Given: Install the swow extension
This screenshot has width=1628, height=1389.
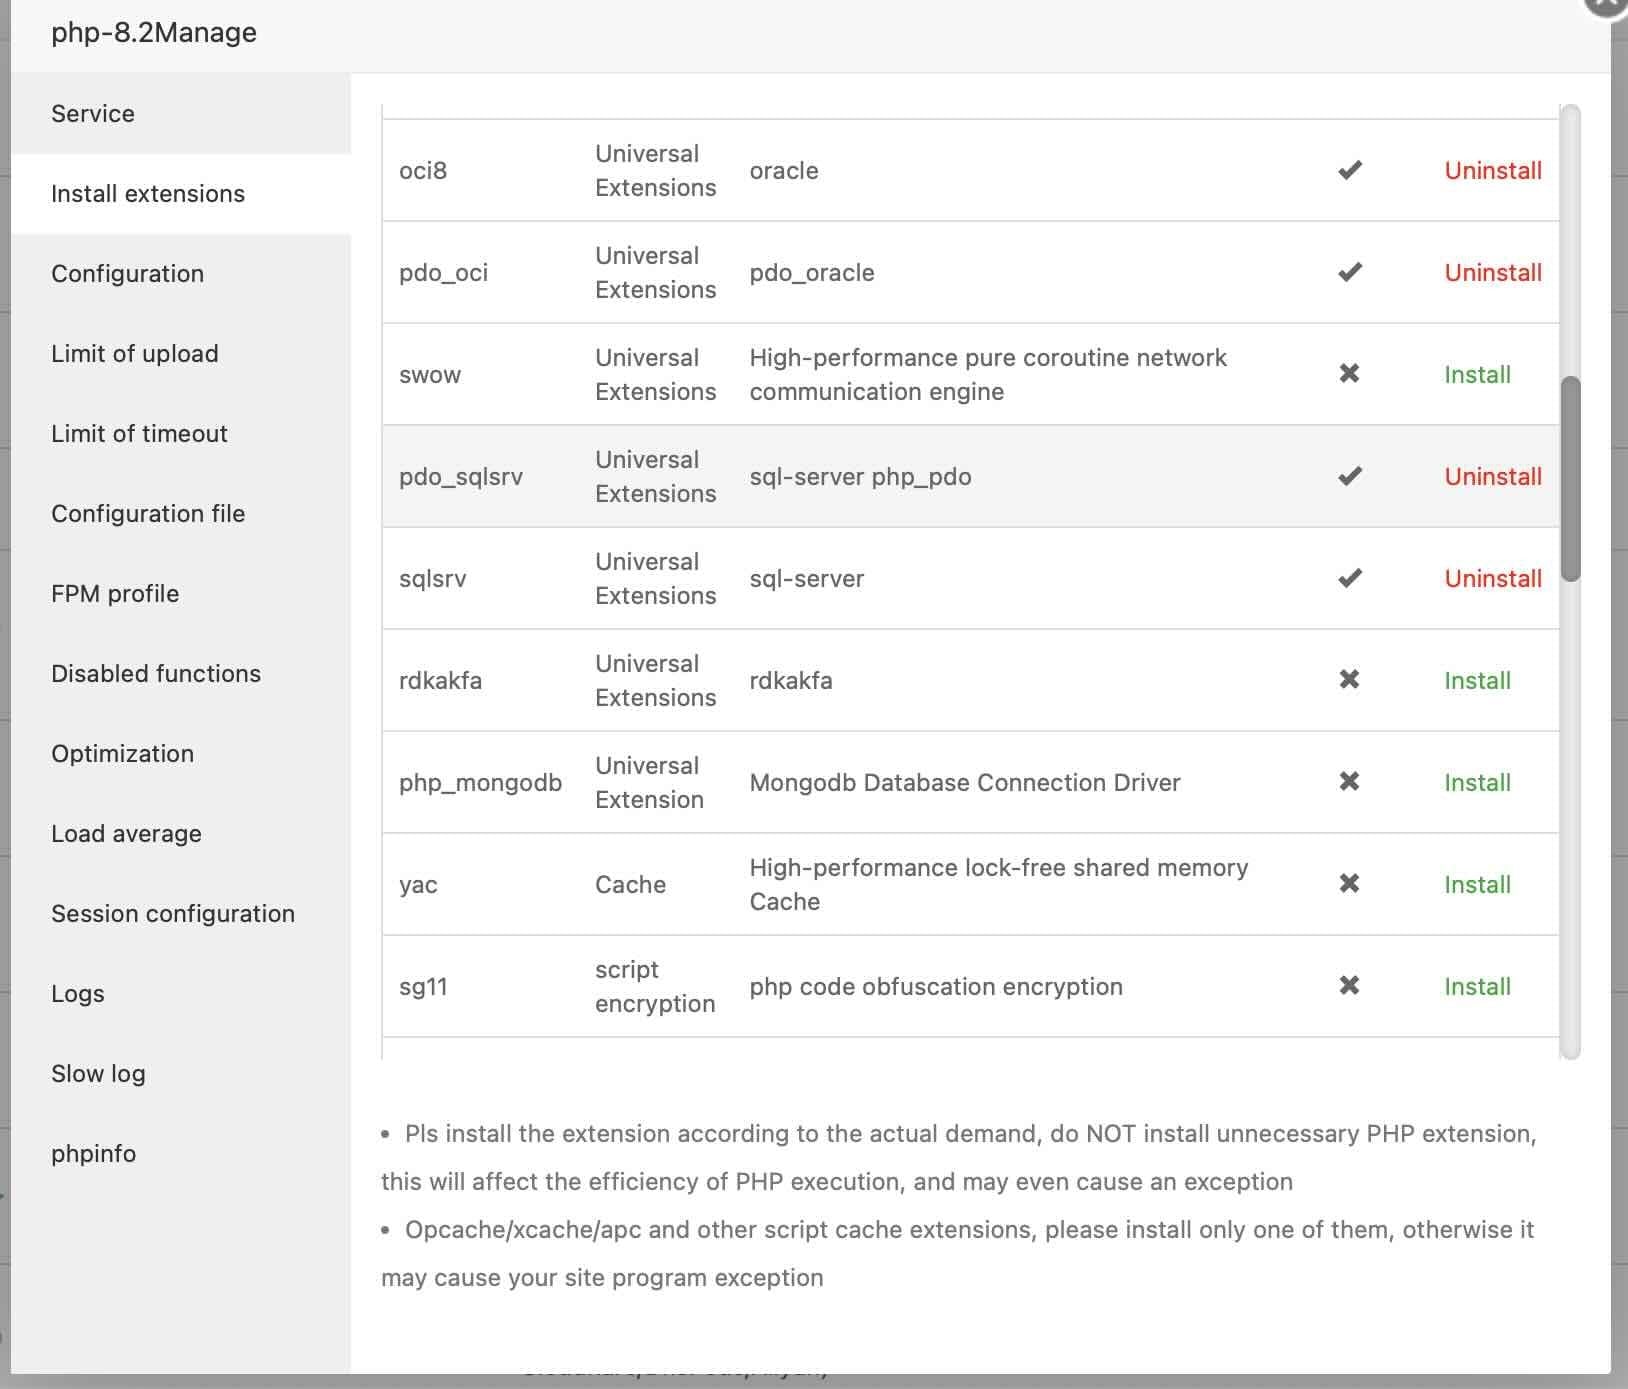Looking at the screenshot, I should (1476, 375).
